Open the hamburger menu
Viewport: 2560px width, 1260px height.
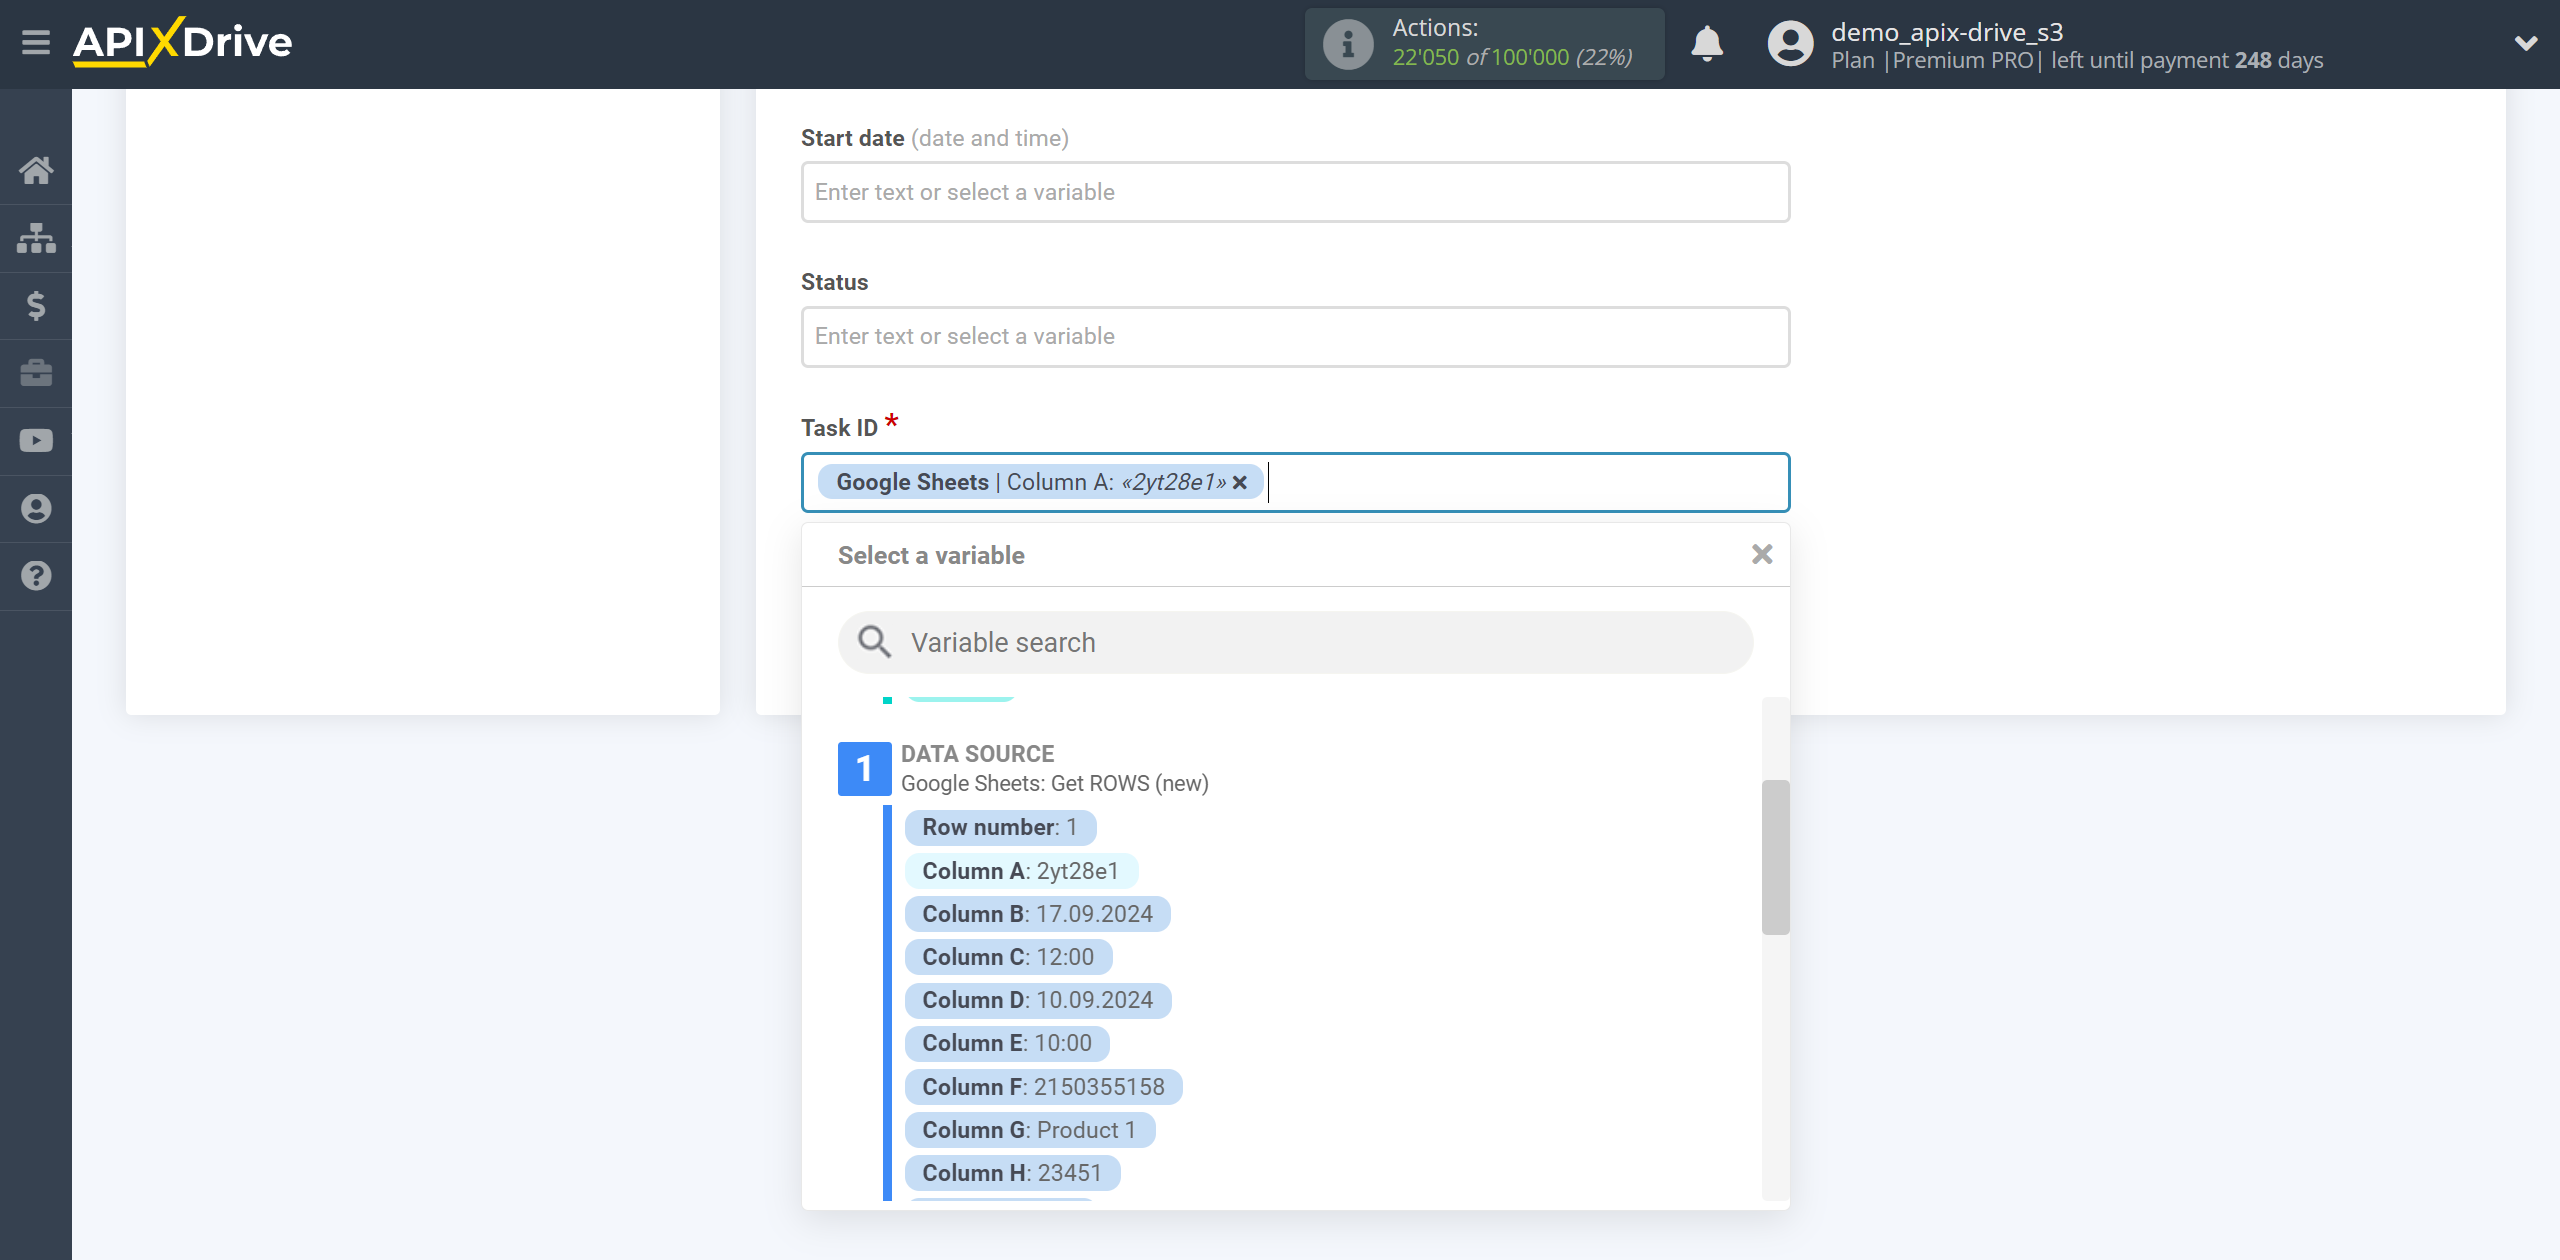pos(36,42)
